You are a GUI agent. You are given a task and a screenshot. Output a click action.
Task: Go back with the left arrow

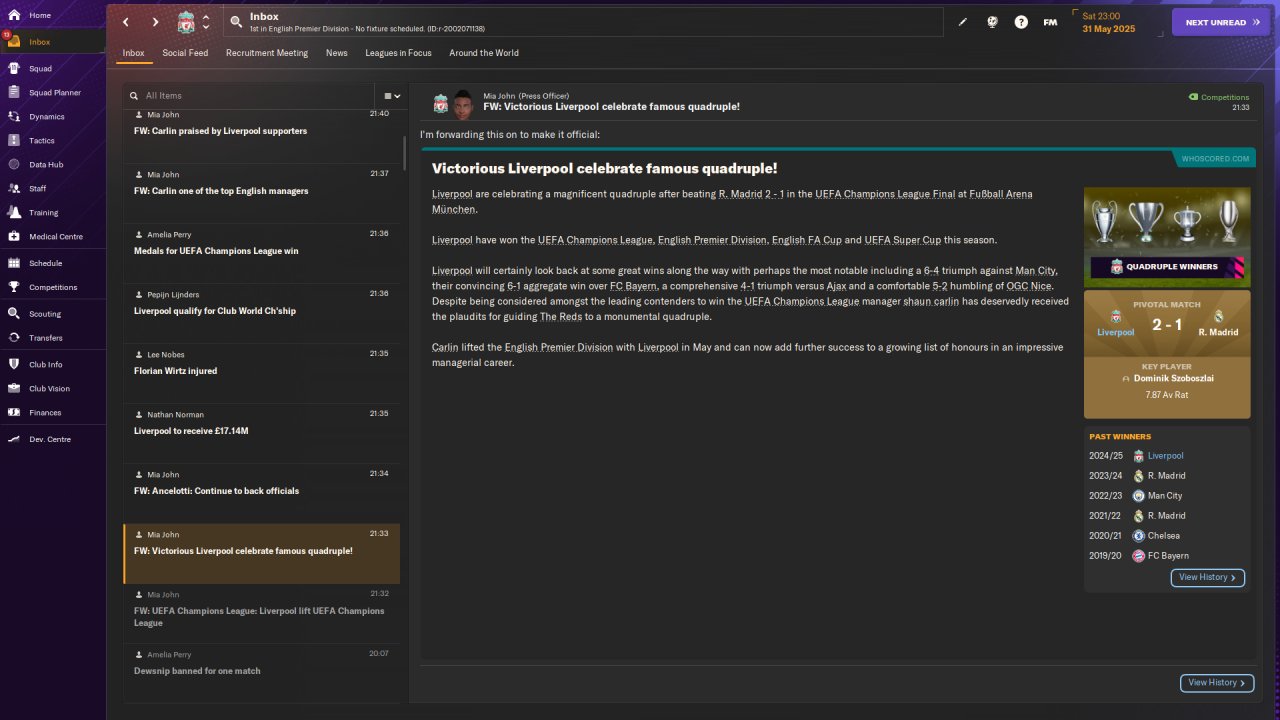point(126,22)
